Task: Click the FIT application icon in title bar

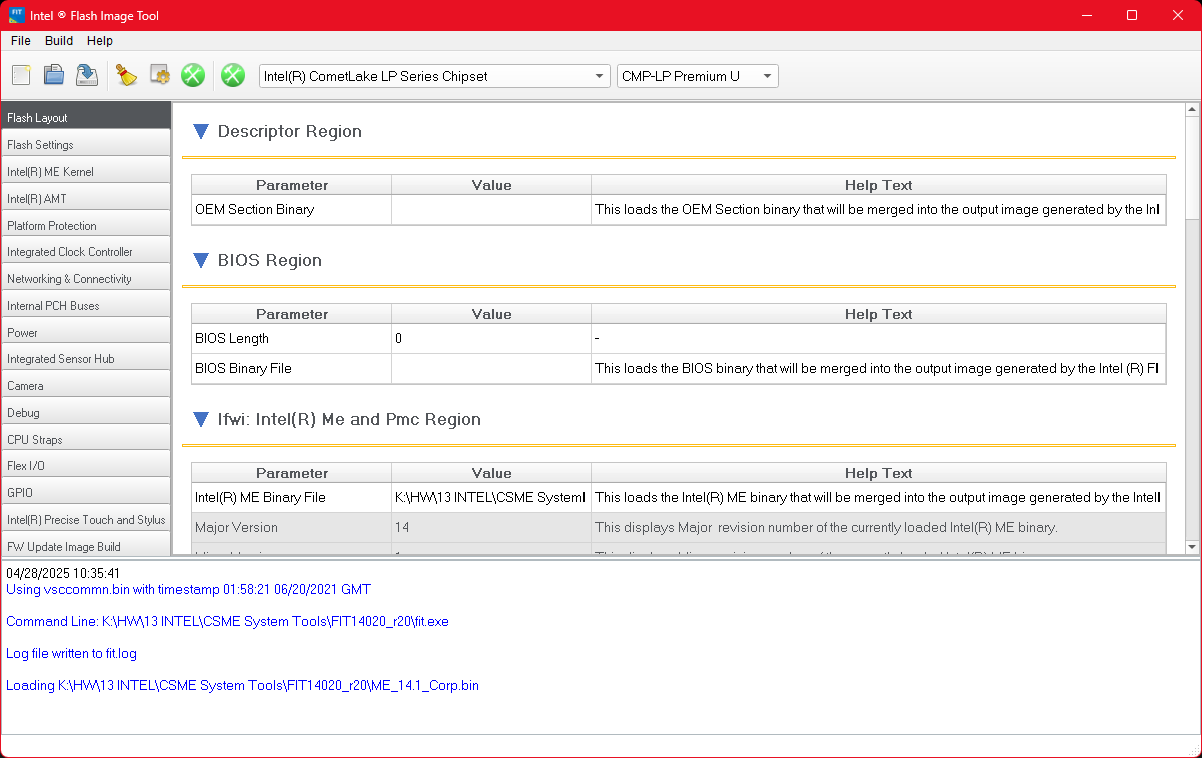Action: (17, 15)
